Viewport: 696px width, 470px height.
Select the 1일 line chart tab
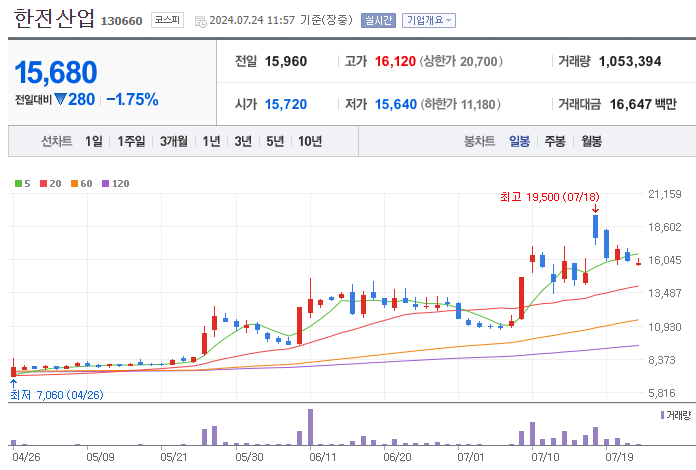point(94,142)
